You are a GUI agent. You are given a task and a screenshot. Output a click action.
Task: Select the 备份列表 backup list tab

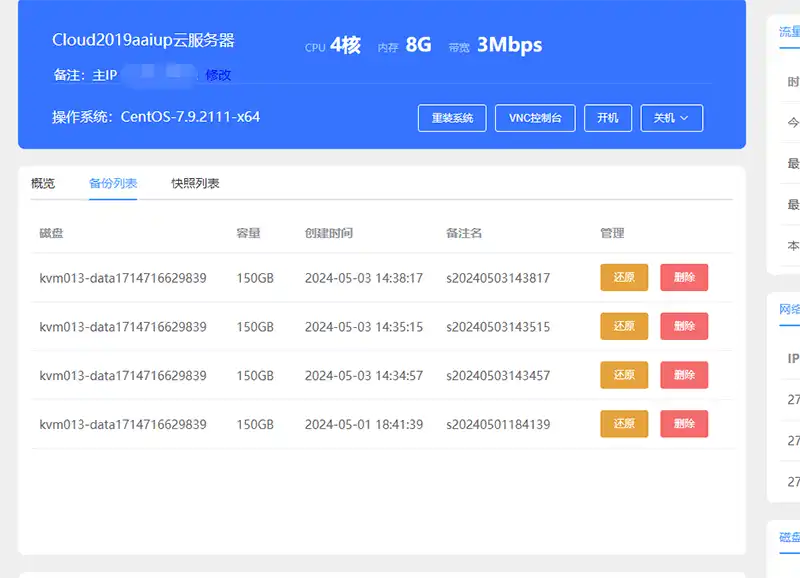click(x=113, y=183)
